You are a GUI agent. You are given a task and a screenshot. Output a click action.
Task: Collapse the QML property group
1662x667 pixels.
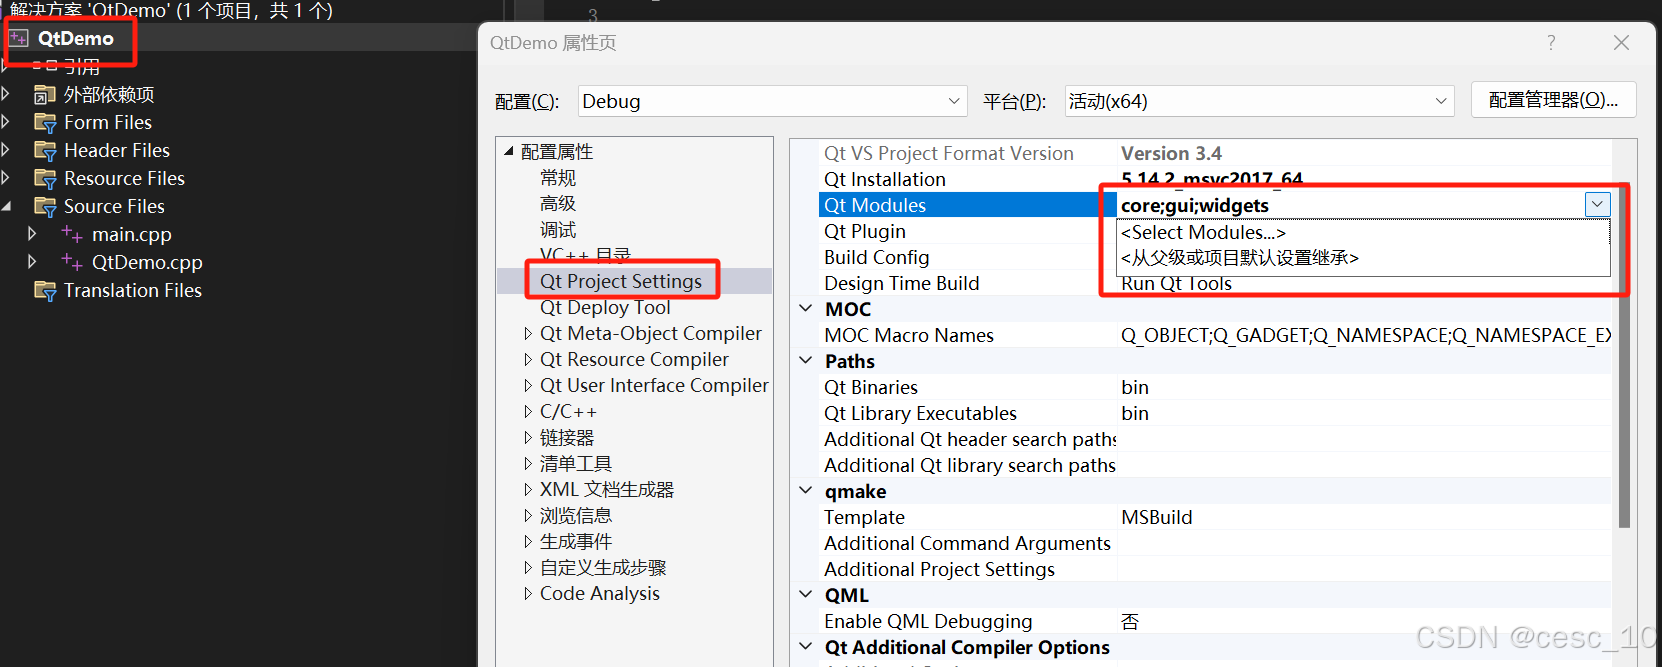pyautogui.click(x=806, y=595)
